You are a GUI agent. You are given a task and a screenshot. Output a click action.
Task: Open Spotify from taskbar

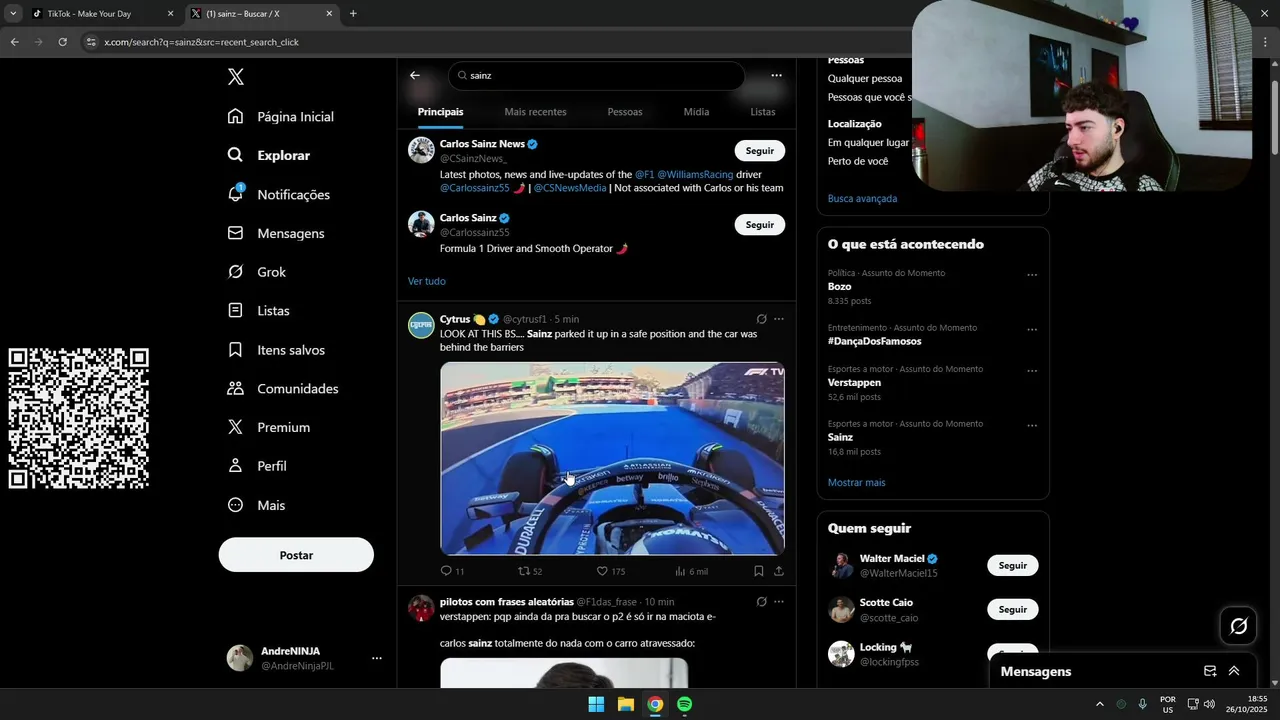684,704
